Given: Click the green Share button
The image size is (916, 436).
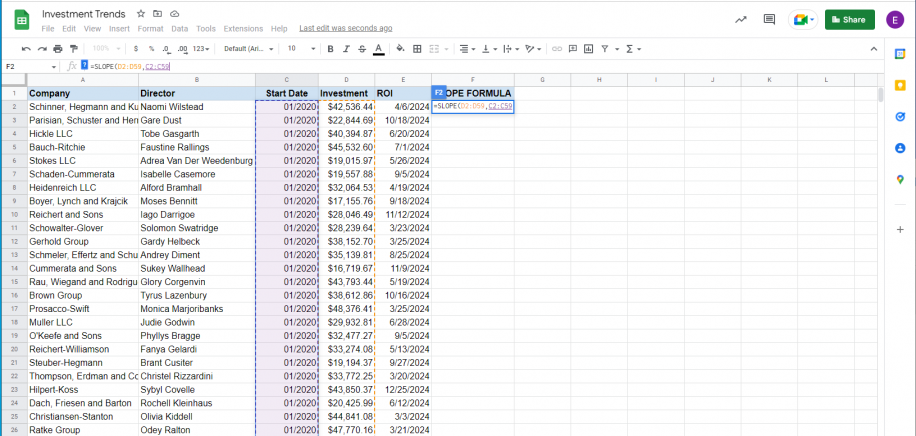Looking at the screenshot, I should click(849, 20).
